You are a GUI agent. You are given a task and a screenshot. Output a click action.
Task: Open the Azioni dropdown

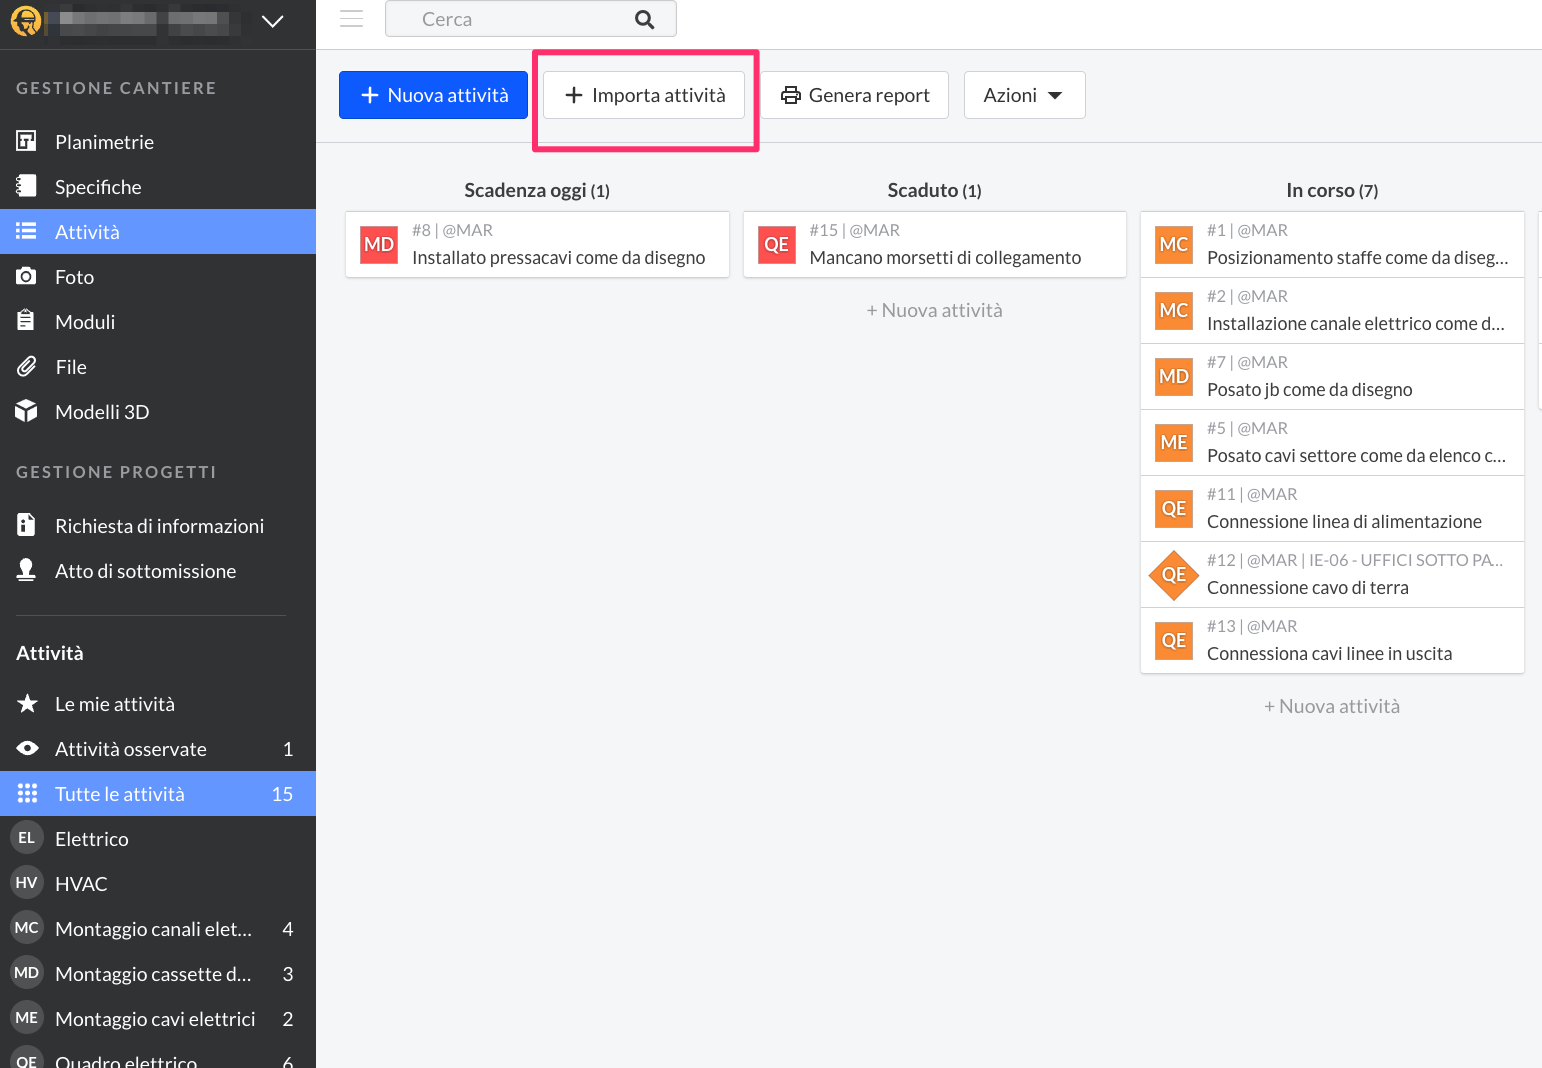pyautogui.click(x=1023, y=95)
